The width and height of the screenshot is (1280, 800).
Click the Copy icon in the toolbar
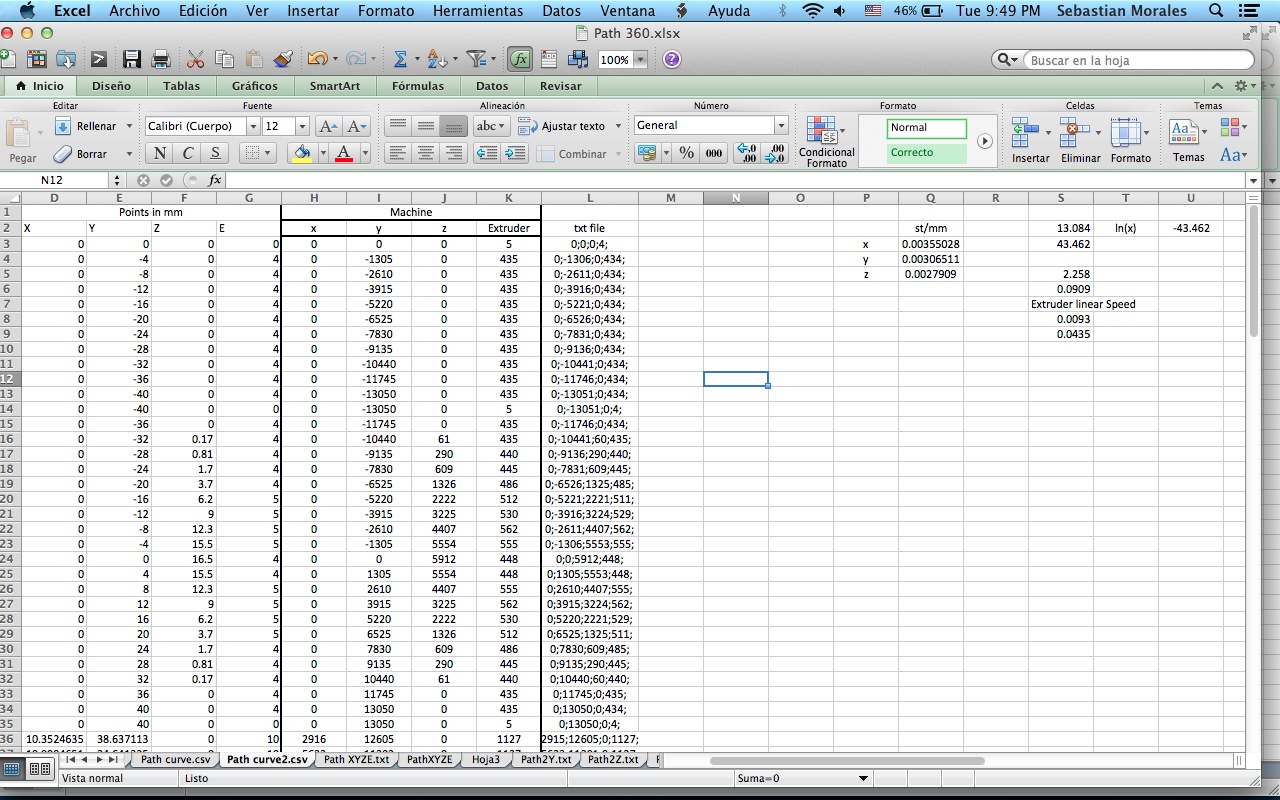(x=224, y=59)
